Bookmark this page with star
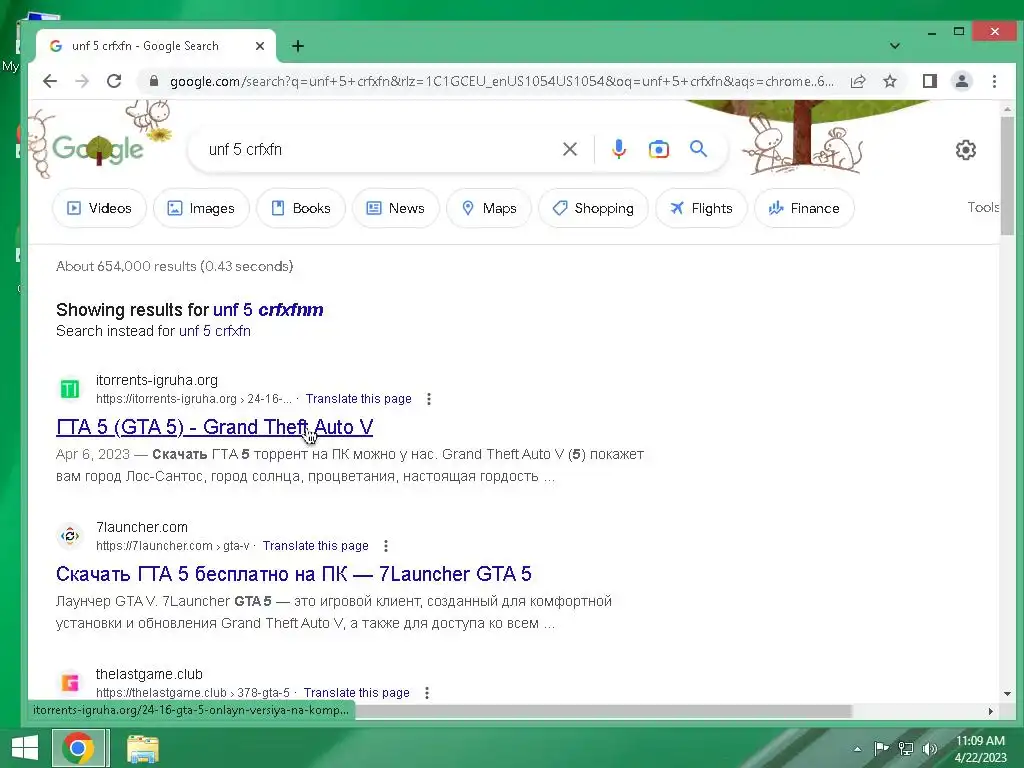1024x768 pixels. 889,81
